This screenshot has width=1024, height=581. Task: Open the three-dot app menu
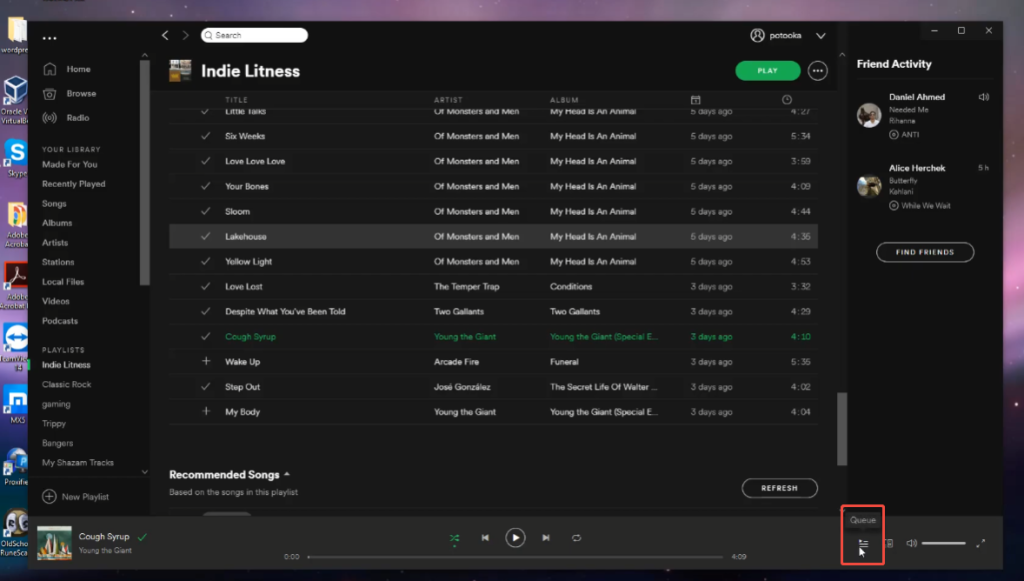[x=50, y=38]
